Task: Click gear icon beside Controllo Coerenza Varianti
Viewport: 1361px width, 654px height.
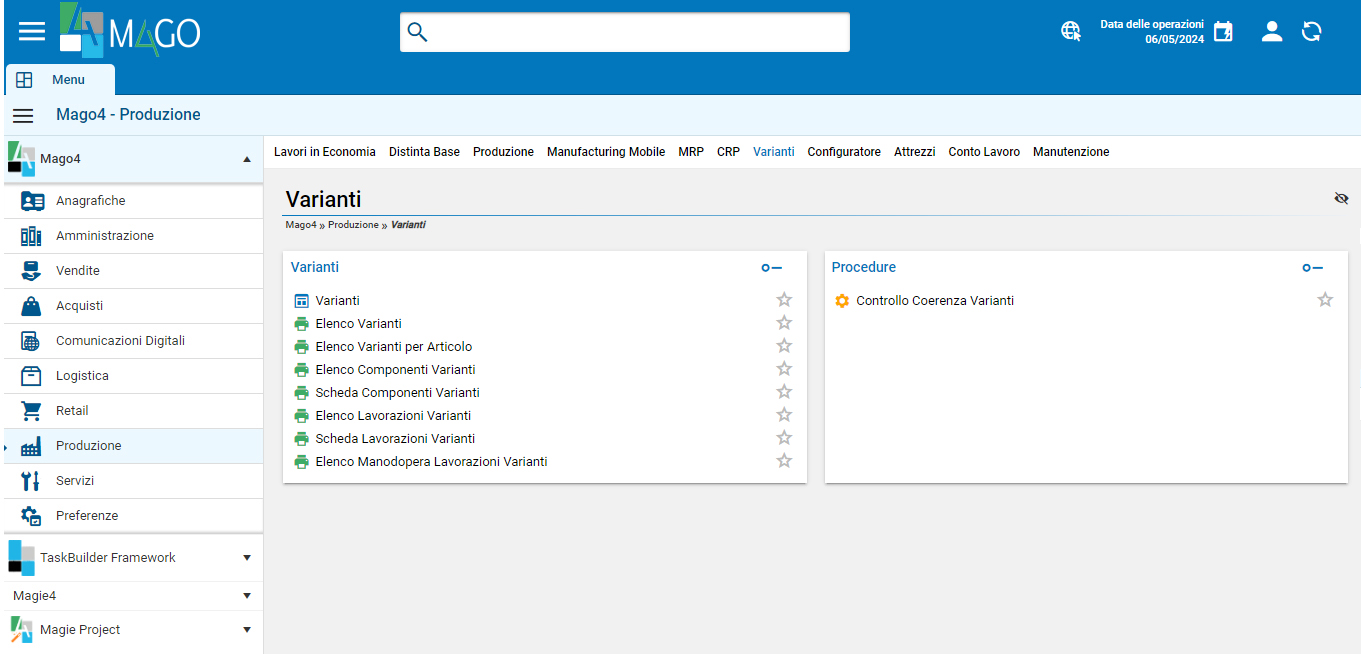Action: coord(842,301)
